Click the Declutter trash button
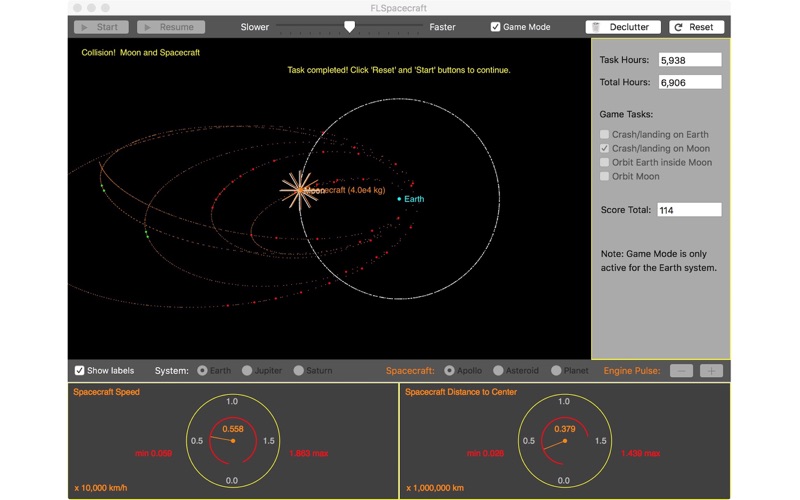This screenshot has width=800, height=500. 622,27
